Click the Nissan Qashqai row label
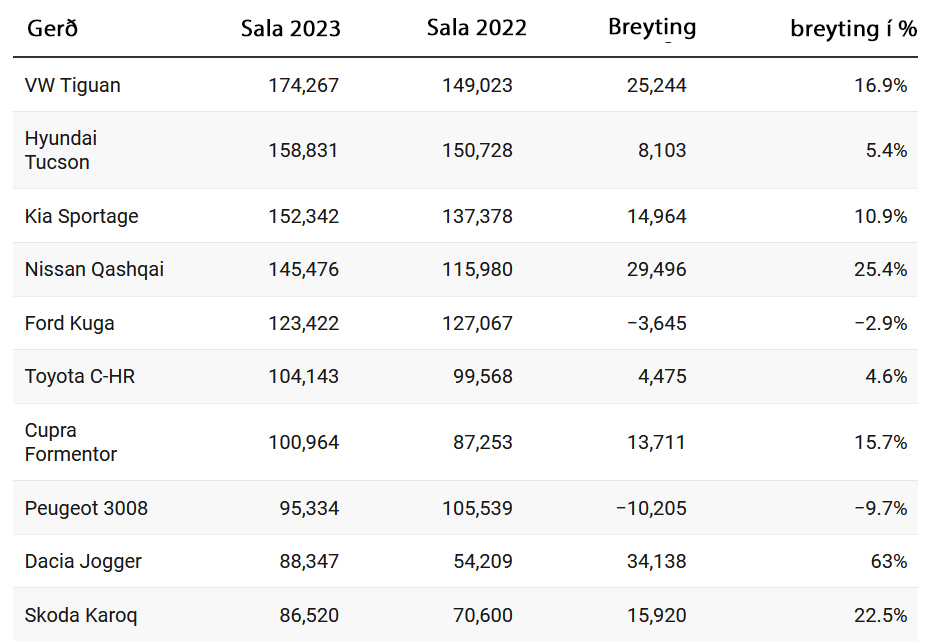 click(94, 270)
